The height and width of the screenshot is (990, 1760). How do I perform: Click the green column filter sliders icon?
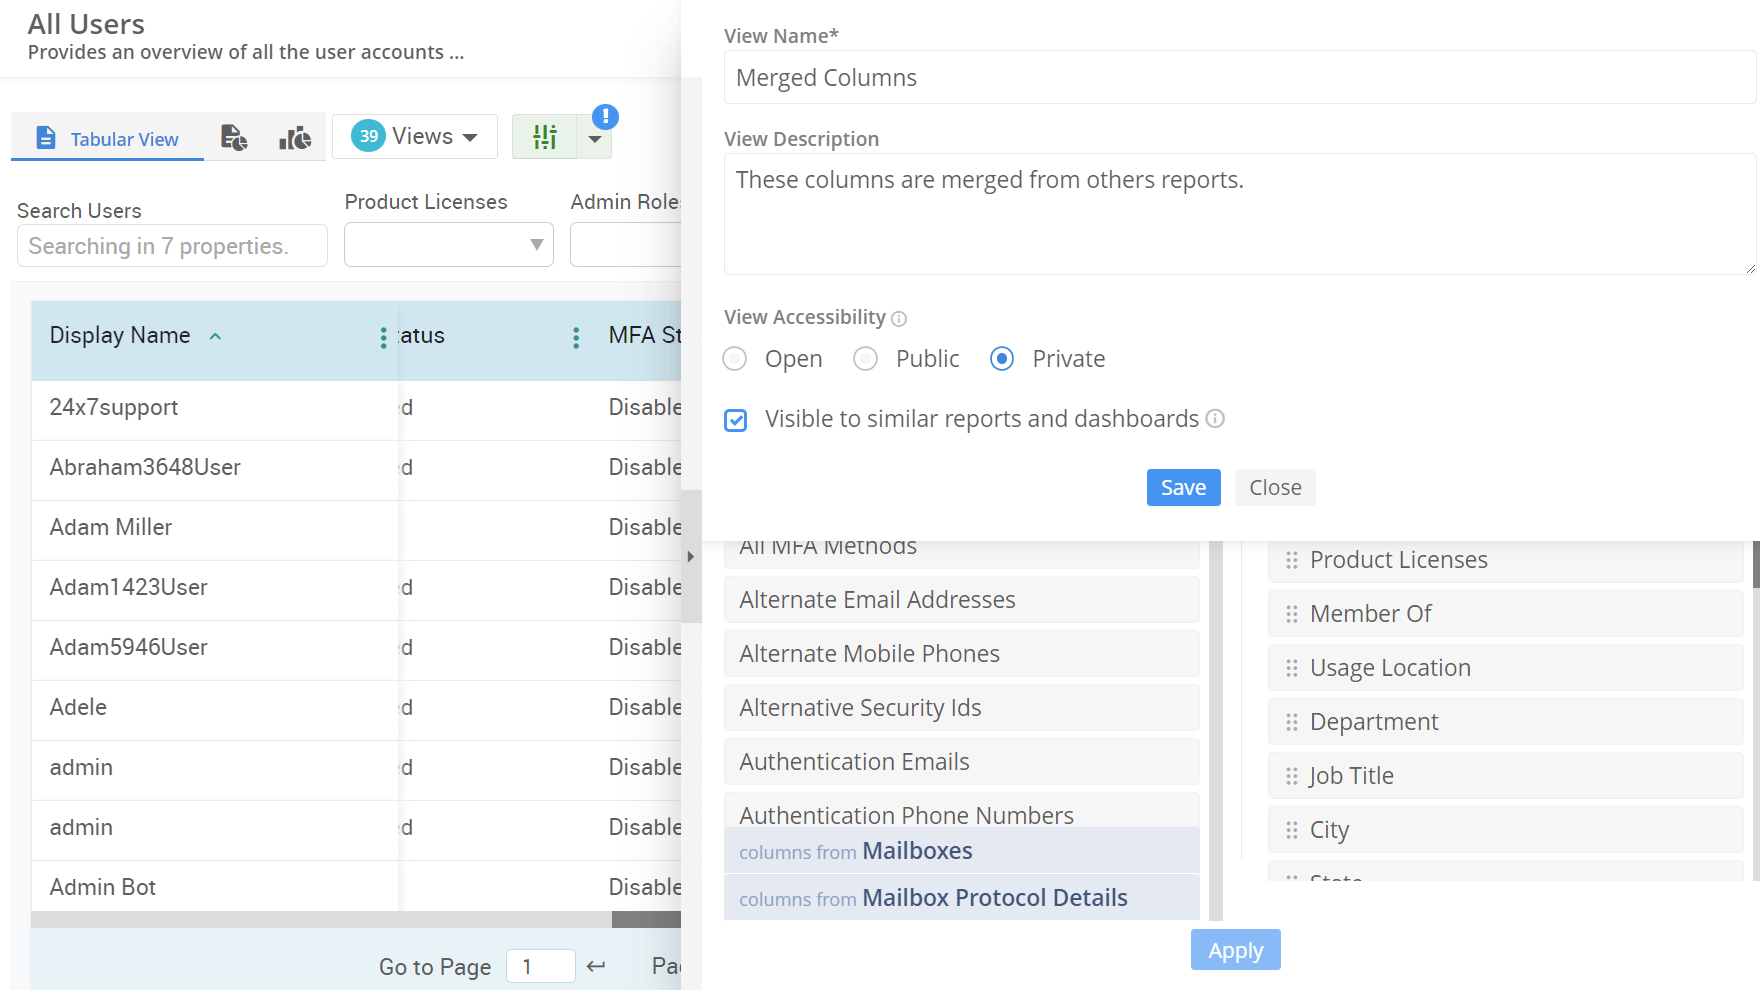(x=544, y=137)
